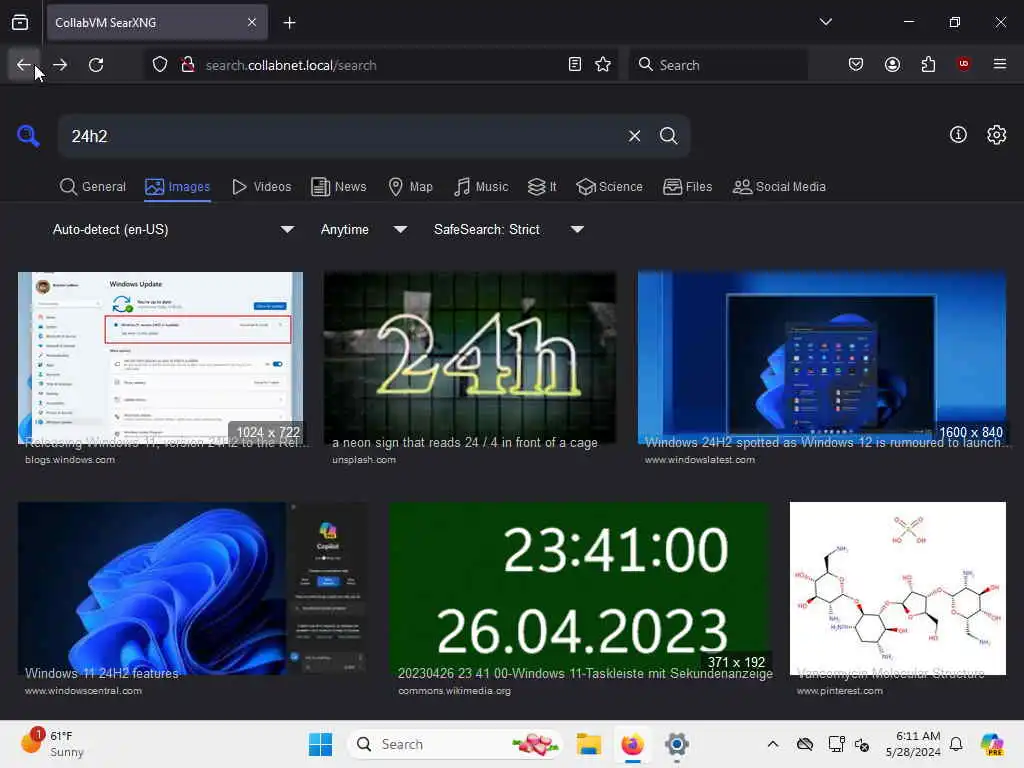The width and height of the screenshot is (1024, 768).
Task: Select the Images search tab
Action: click(x=178, y=187)
